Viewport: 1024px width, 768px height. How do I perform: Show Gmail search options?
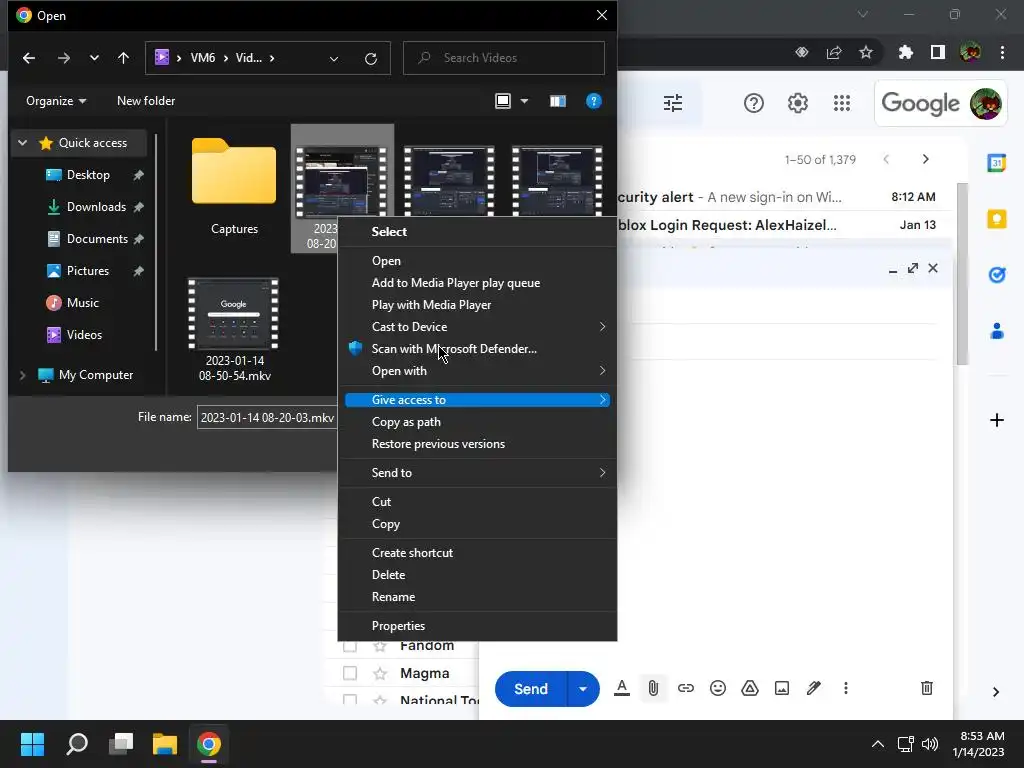(673, 103)
